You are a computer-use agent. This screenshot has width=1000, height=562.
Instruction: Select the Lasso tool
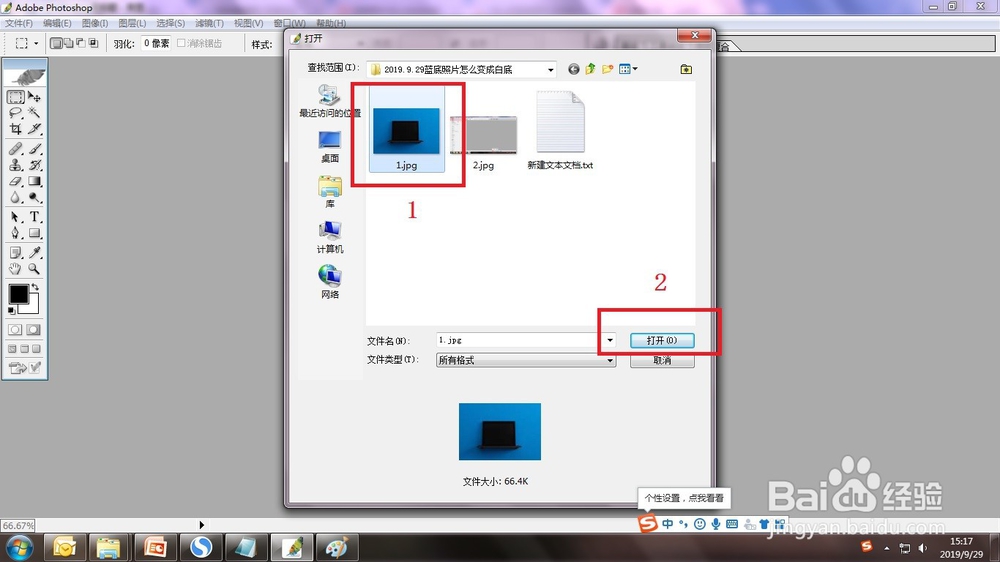click(x=16, y=113)
